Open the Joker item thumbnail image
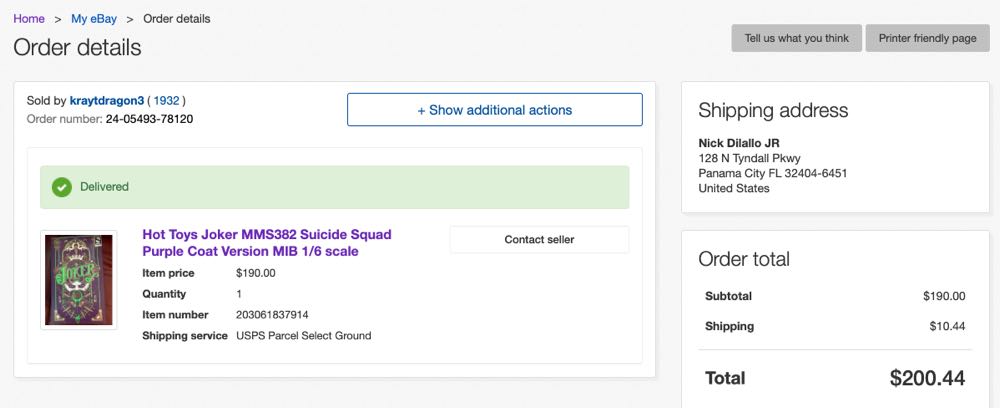This screenshot has height=408, width=1000. [78, 279]
